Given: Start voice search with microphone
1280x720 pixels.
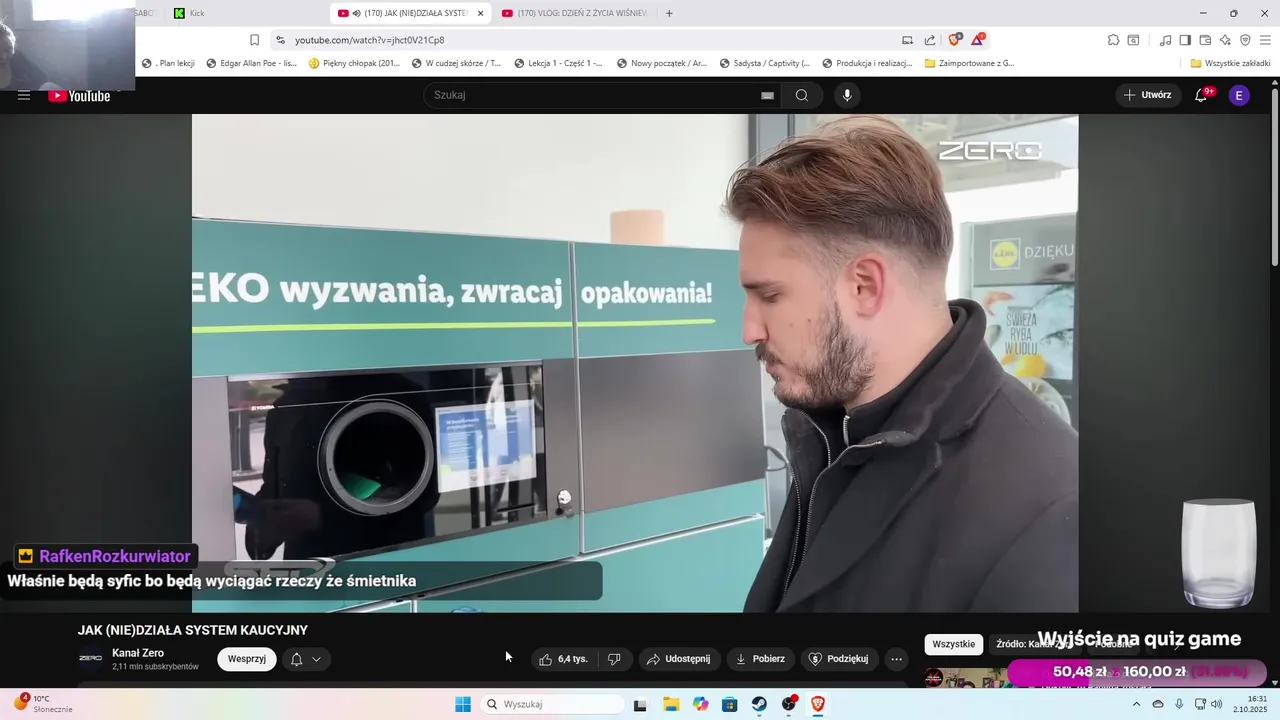Looking at the screenshot, I should pos(847,95).
